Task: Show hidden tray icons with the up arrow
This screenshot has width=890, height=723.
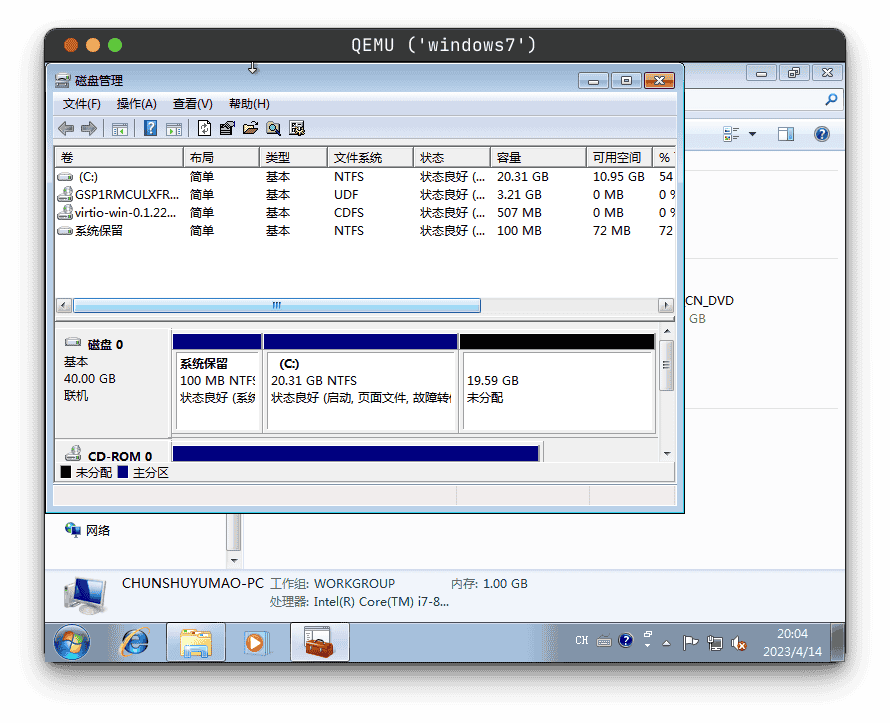Action: tap(666, 643)
